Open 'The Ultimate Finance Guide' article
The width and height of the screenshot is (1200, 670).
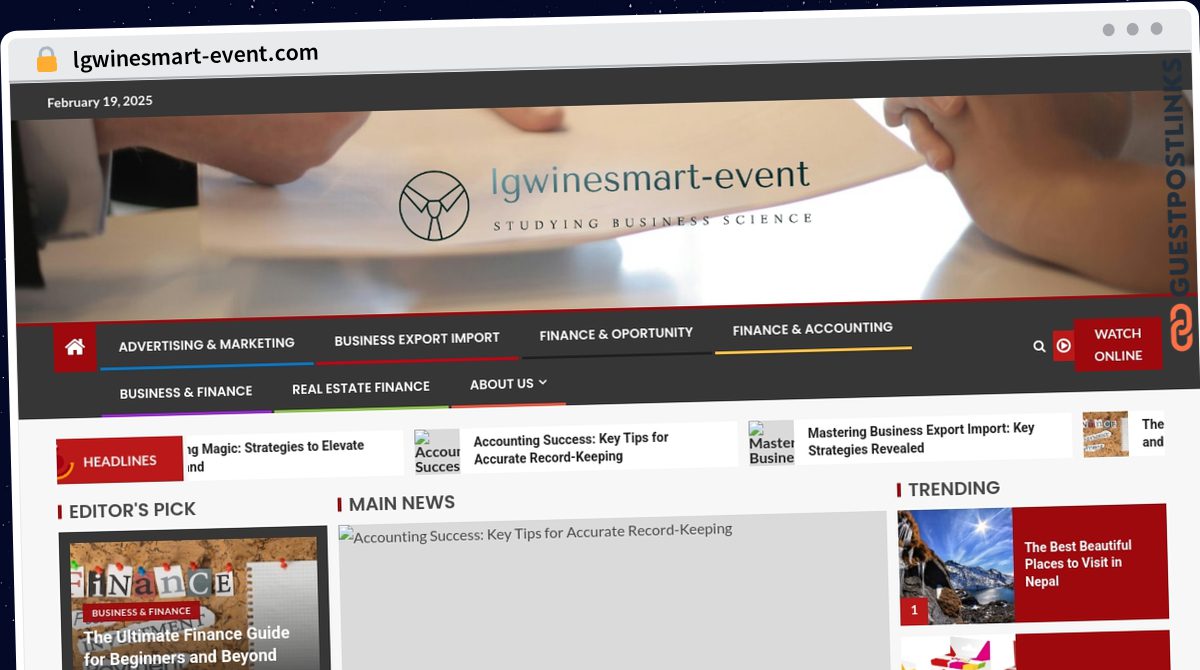coord(187,645)
